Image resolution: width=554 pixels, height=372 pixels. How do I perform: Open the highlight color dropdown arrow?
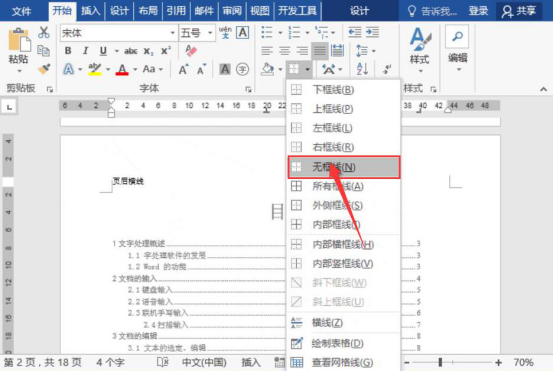point(108,69)
